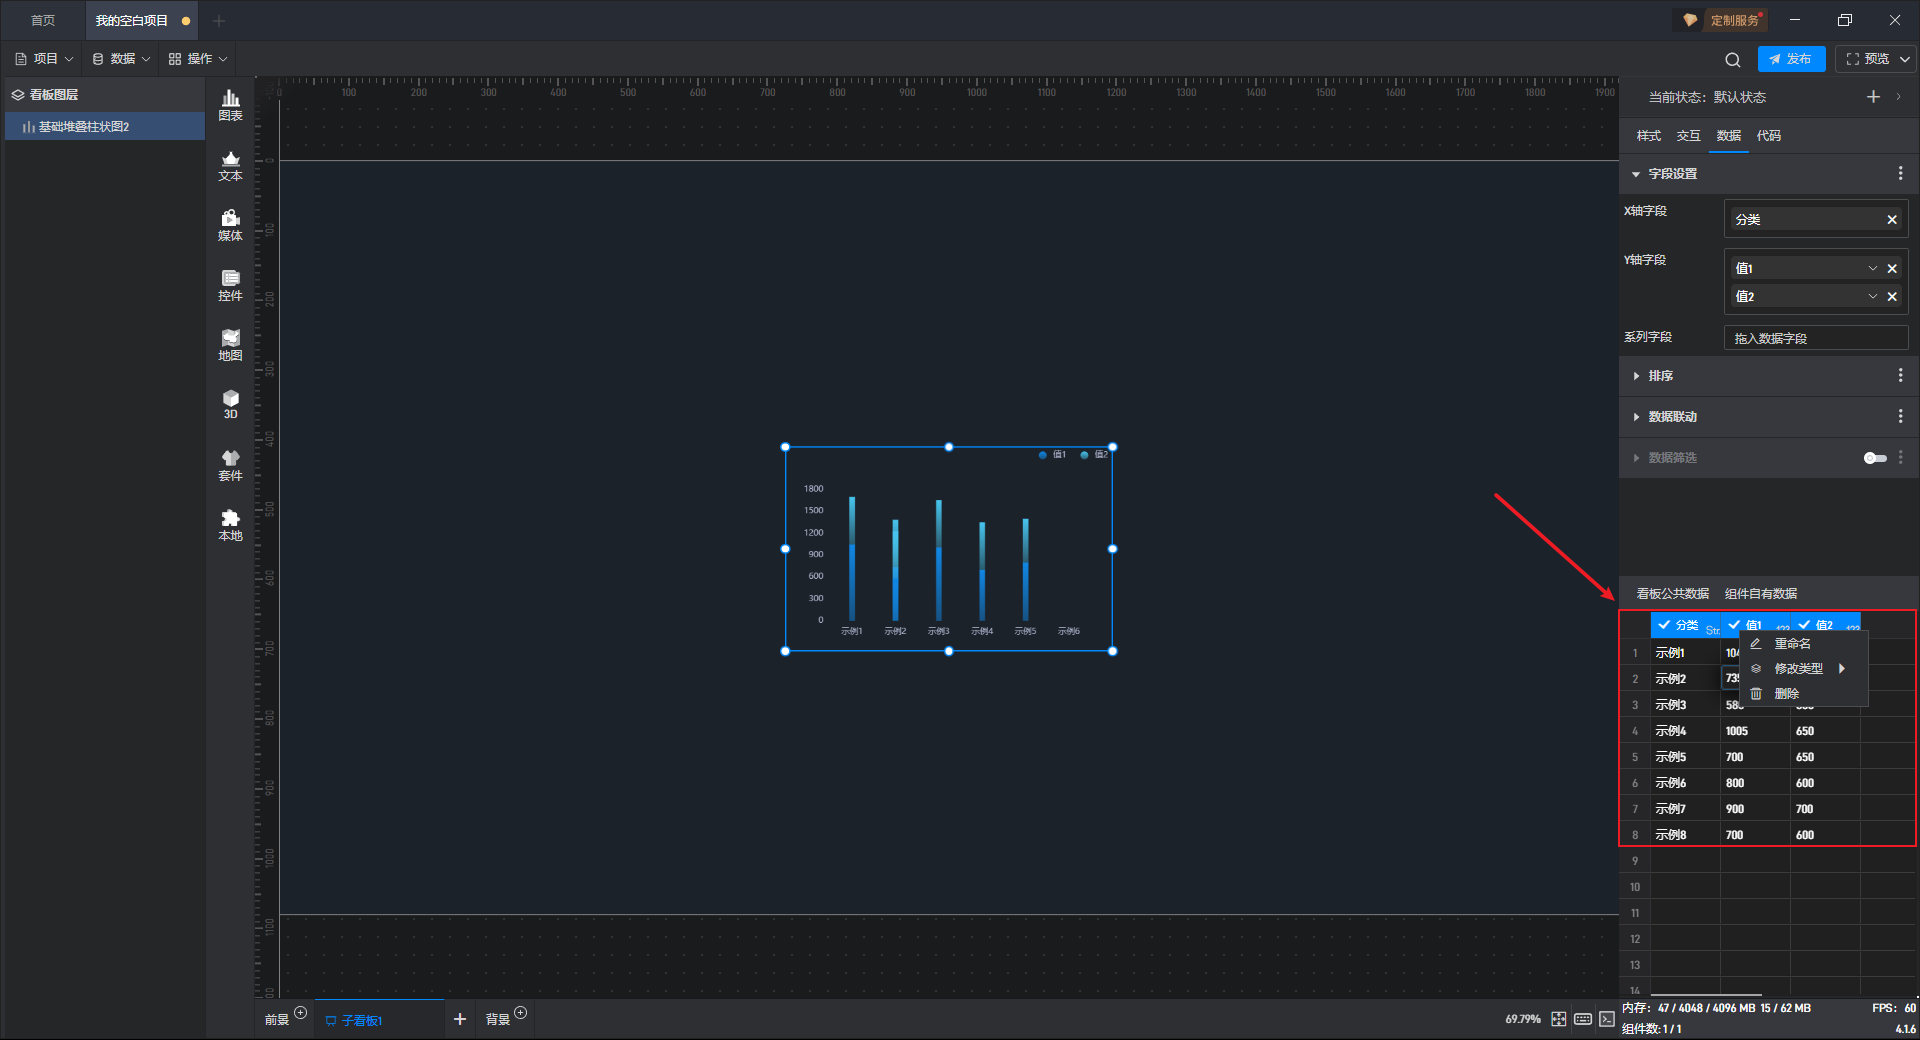
Task: Add a new project tab
Action: (219, 20)
